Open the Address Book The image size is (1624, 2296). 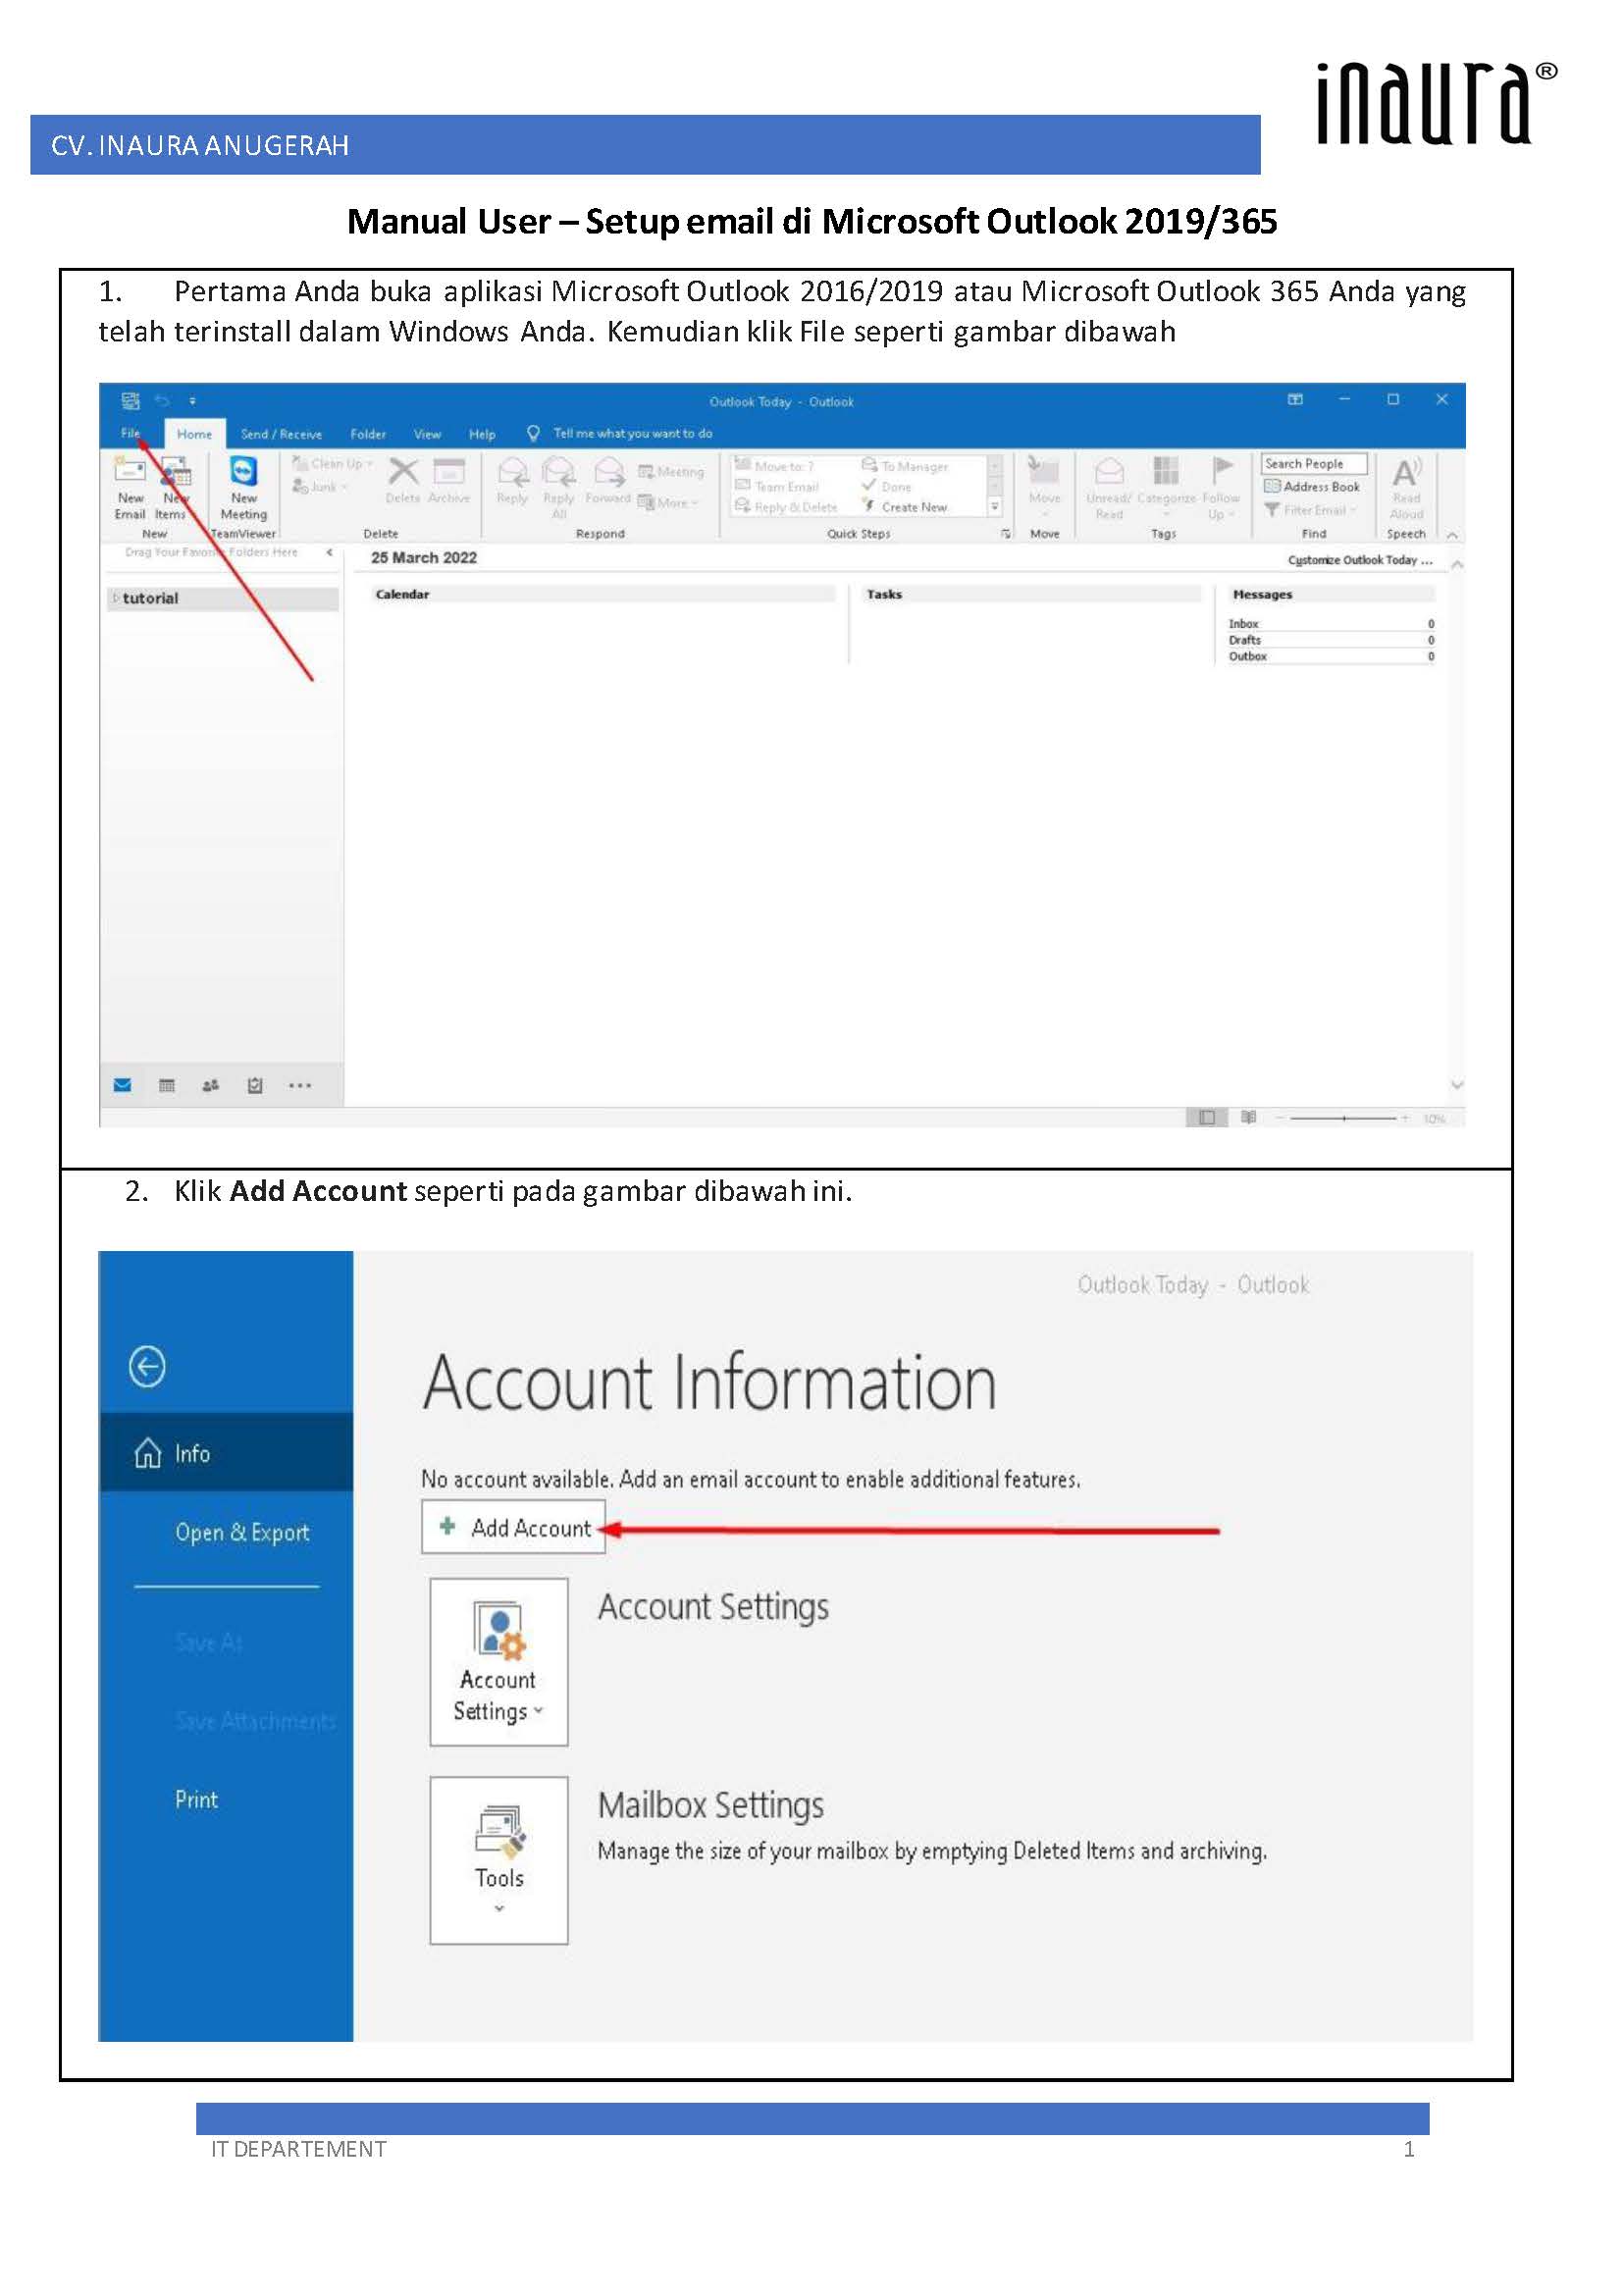[x=1311, y=487]
